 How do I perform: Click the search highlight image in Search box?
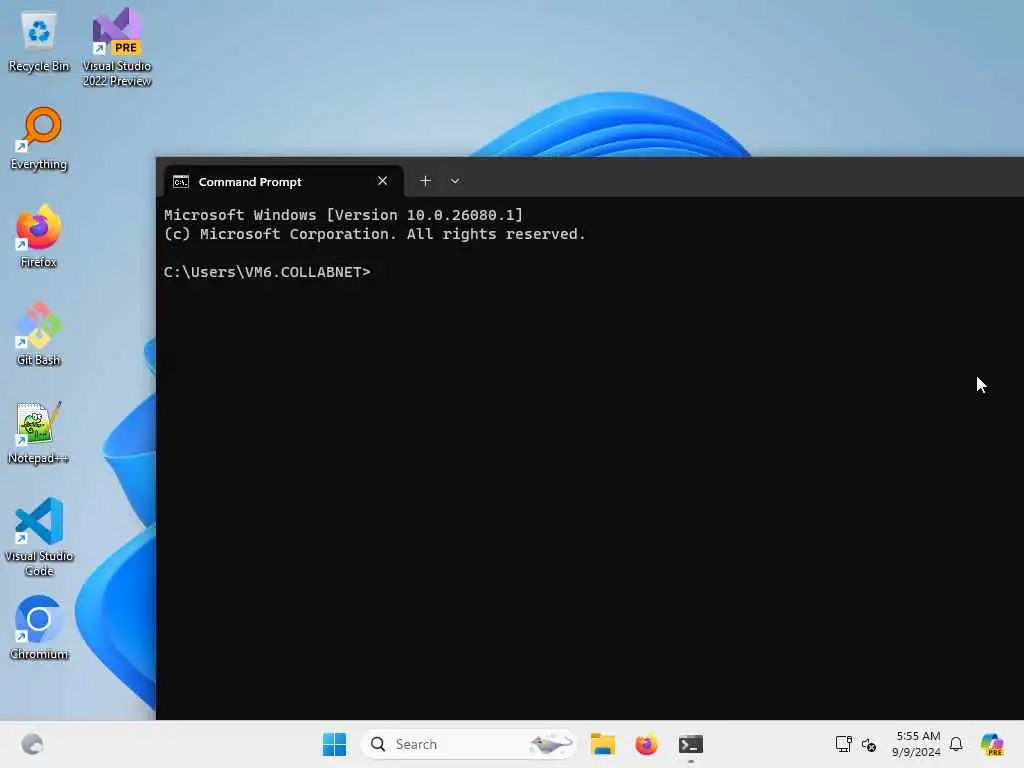pyautogui.click(x=551, y=744)
